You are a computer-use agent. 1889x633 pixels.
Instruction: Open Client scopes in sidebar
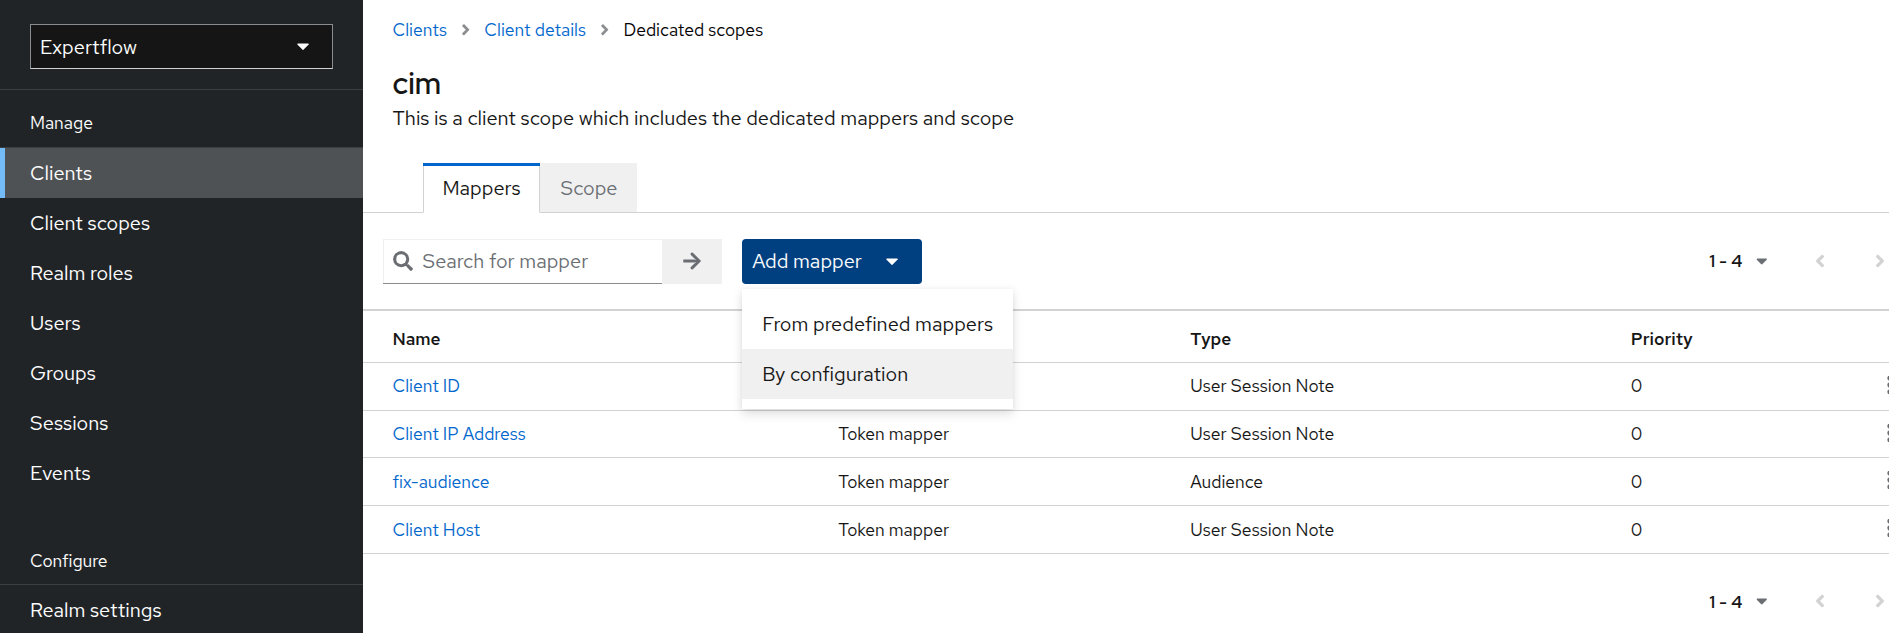point(90,223)
